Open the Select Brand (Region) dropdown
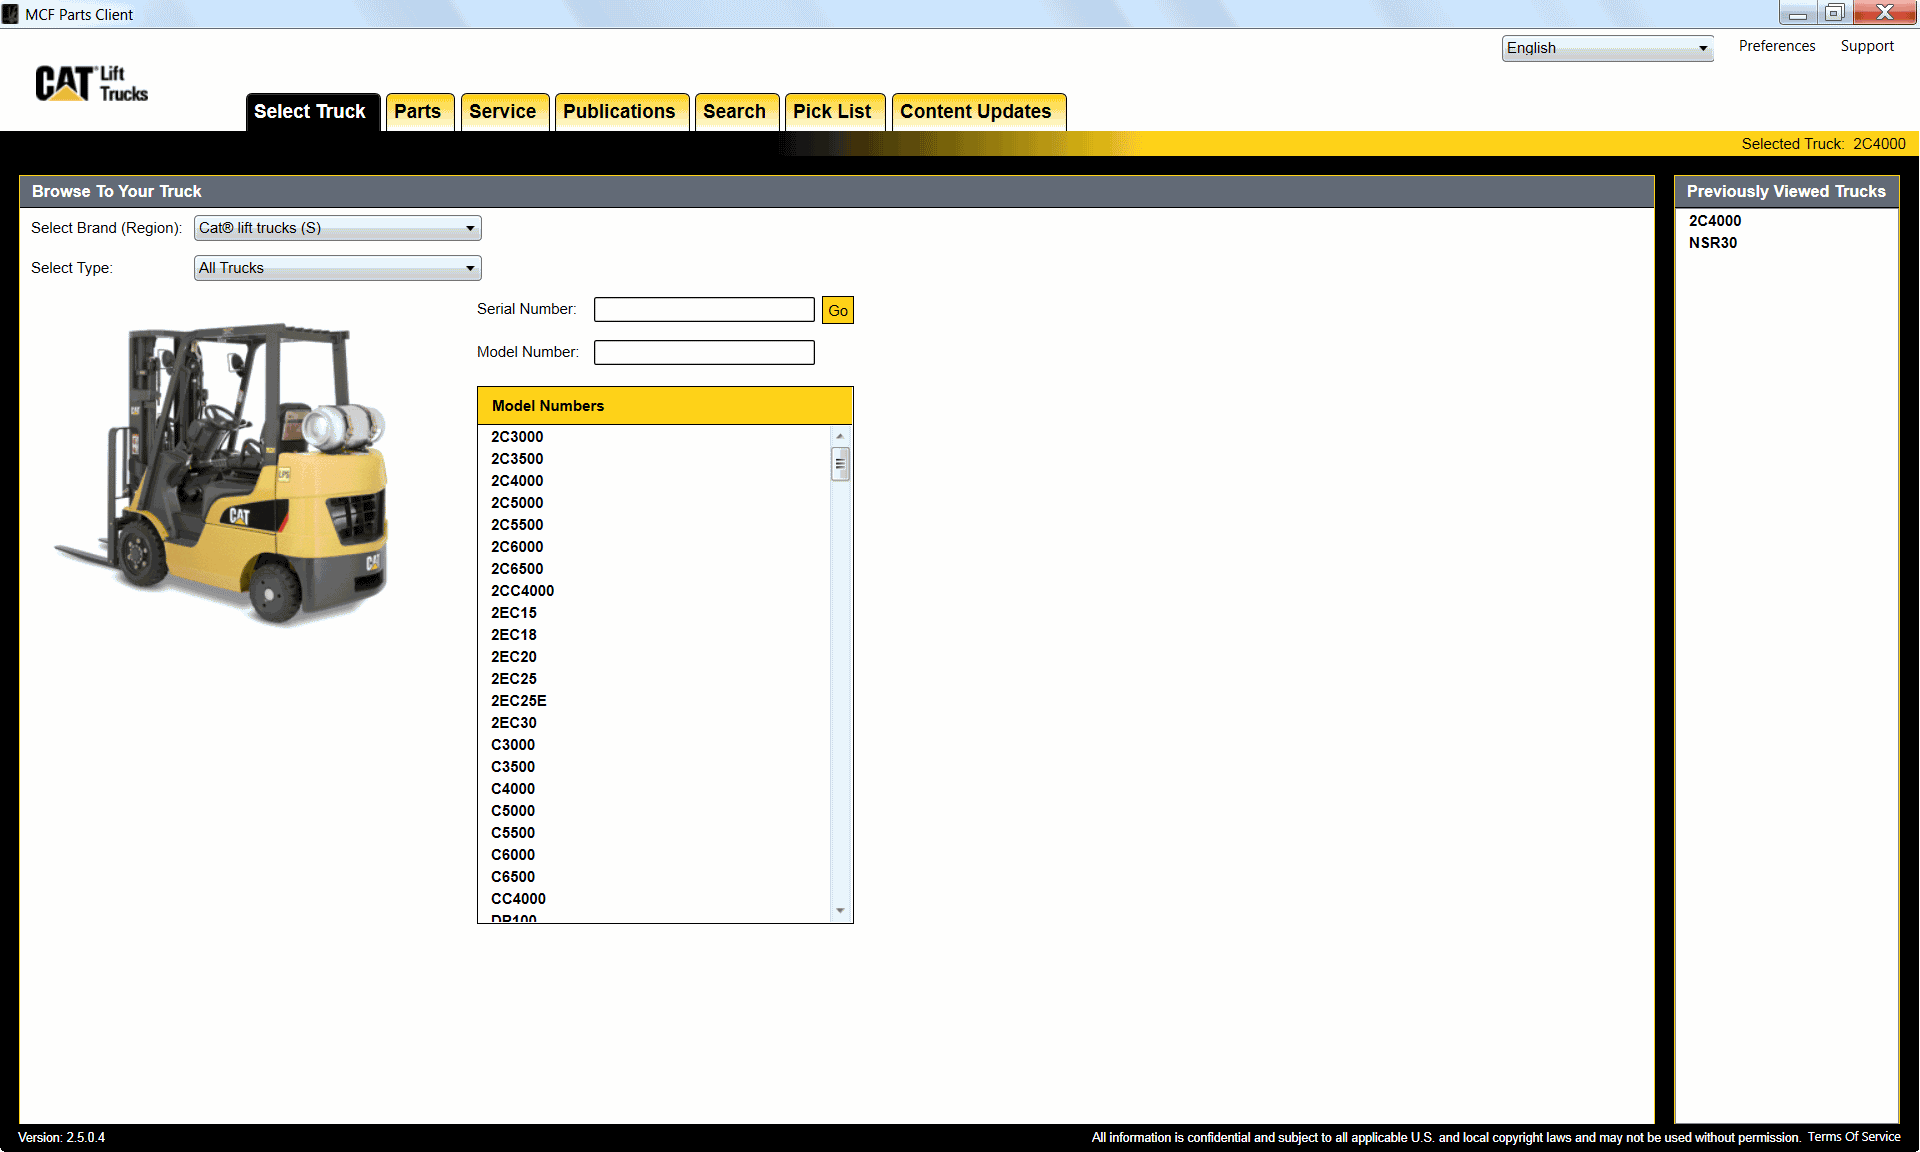 [469, 228]
